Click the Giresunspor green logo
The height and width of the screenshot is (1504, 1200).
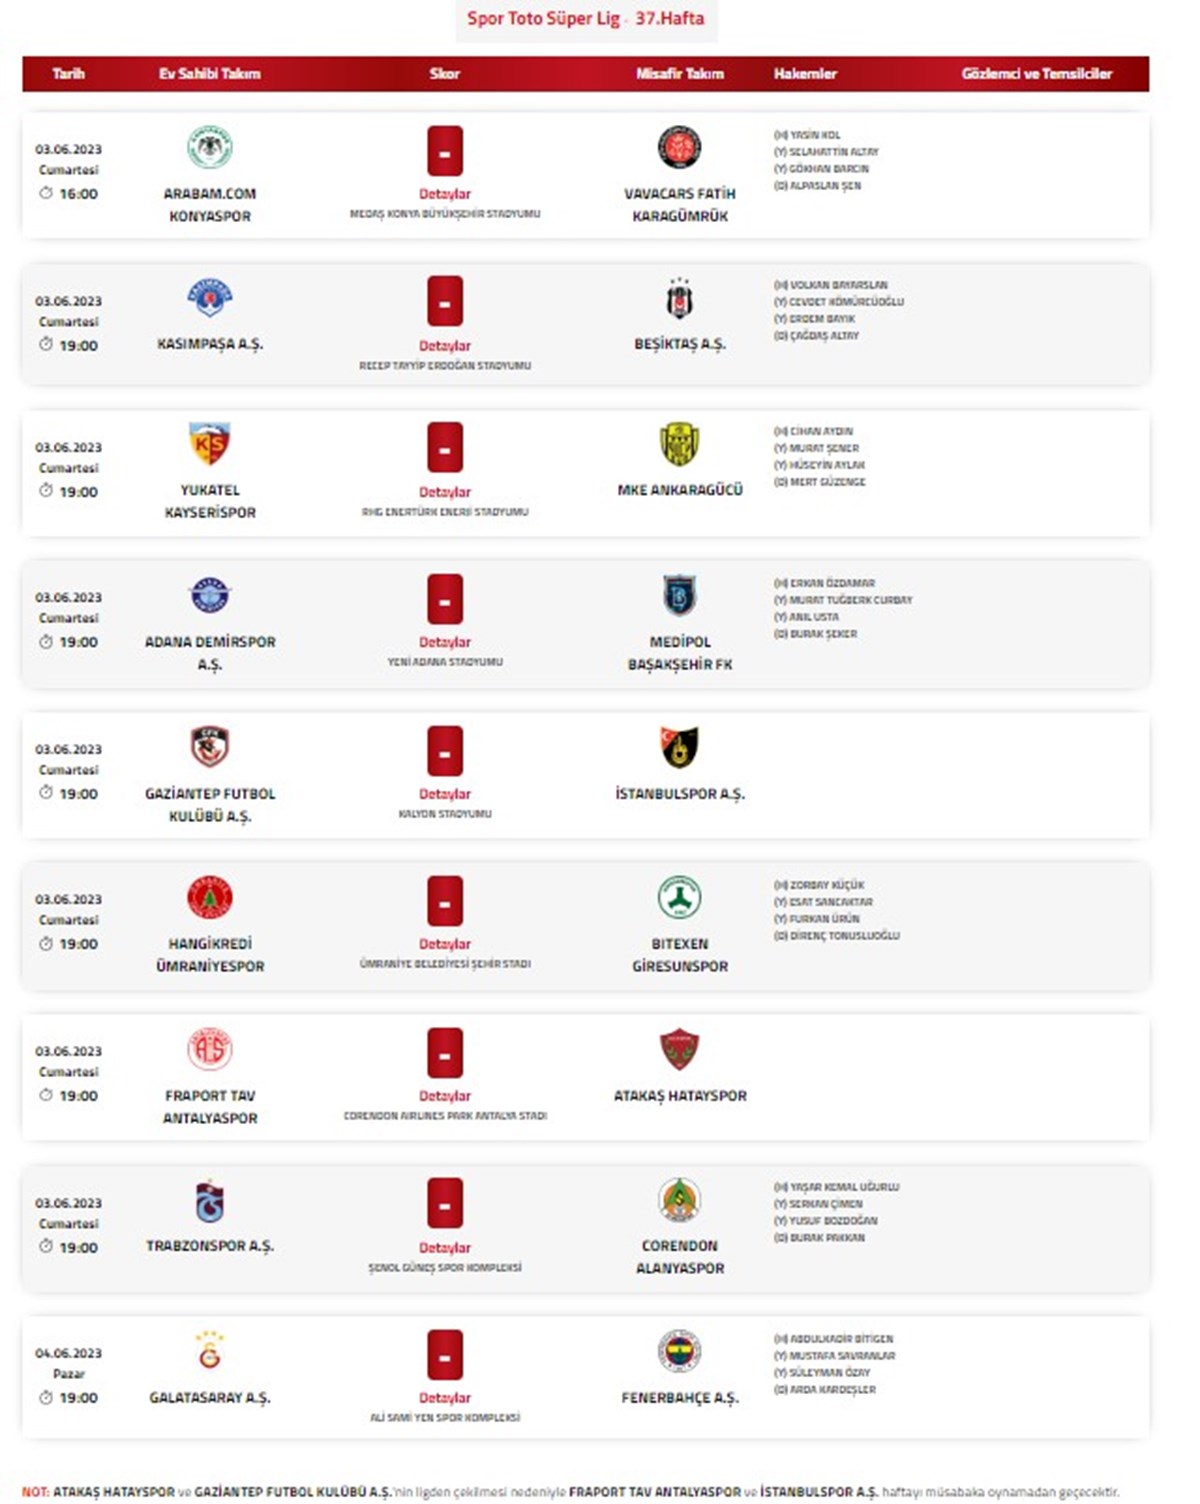point(680,898)
